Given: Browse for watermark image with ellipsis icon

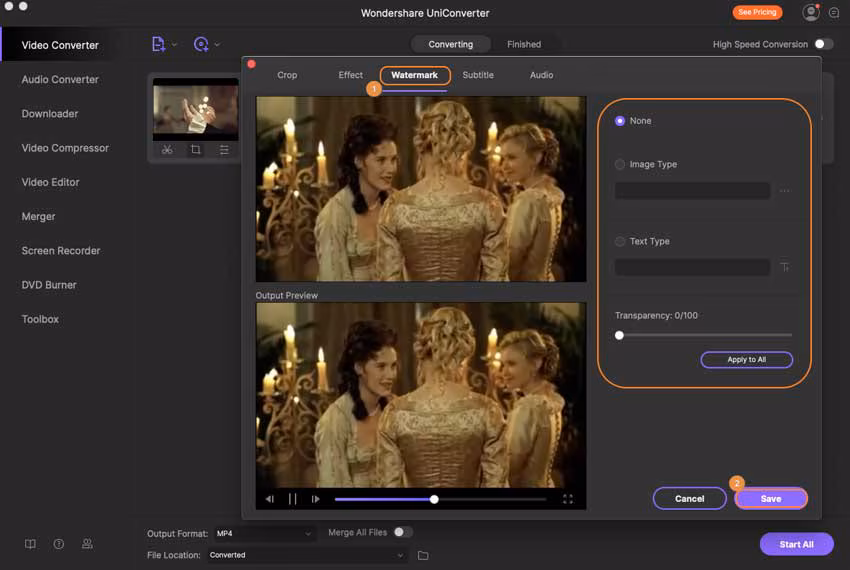Looking at the screenshot, I should tap(785, 190).
